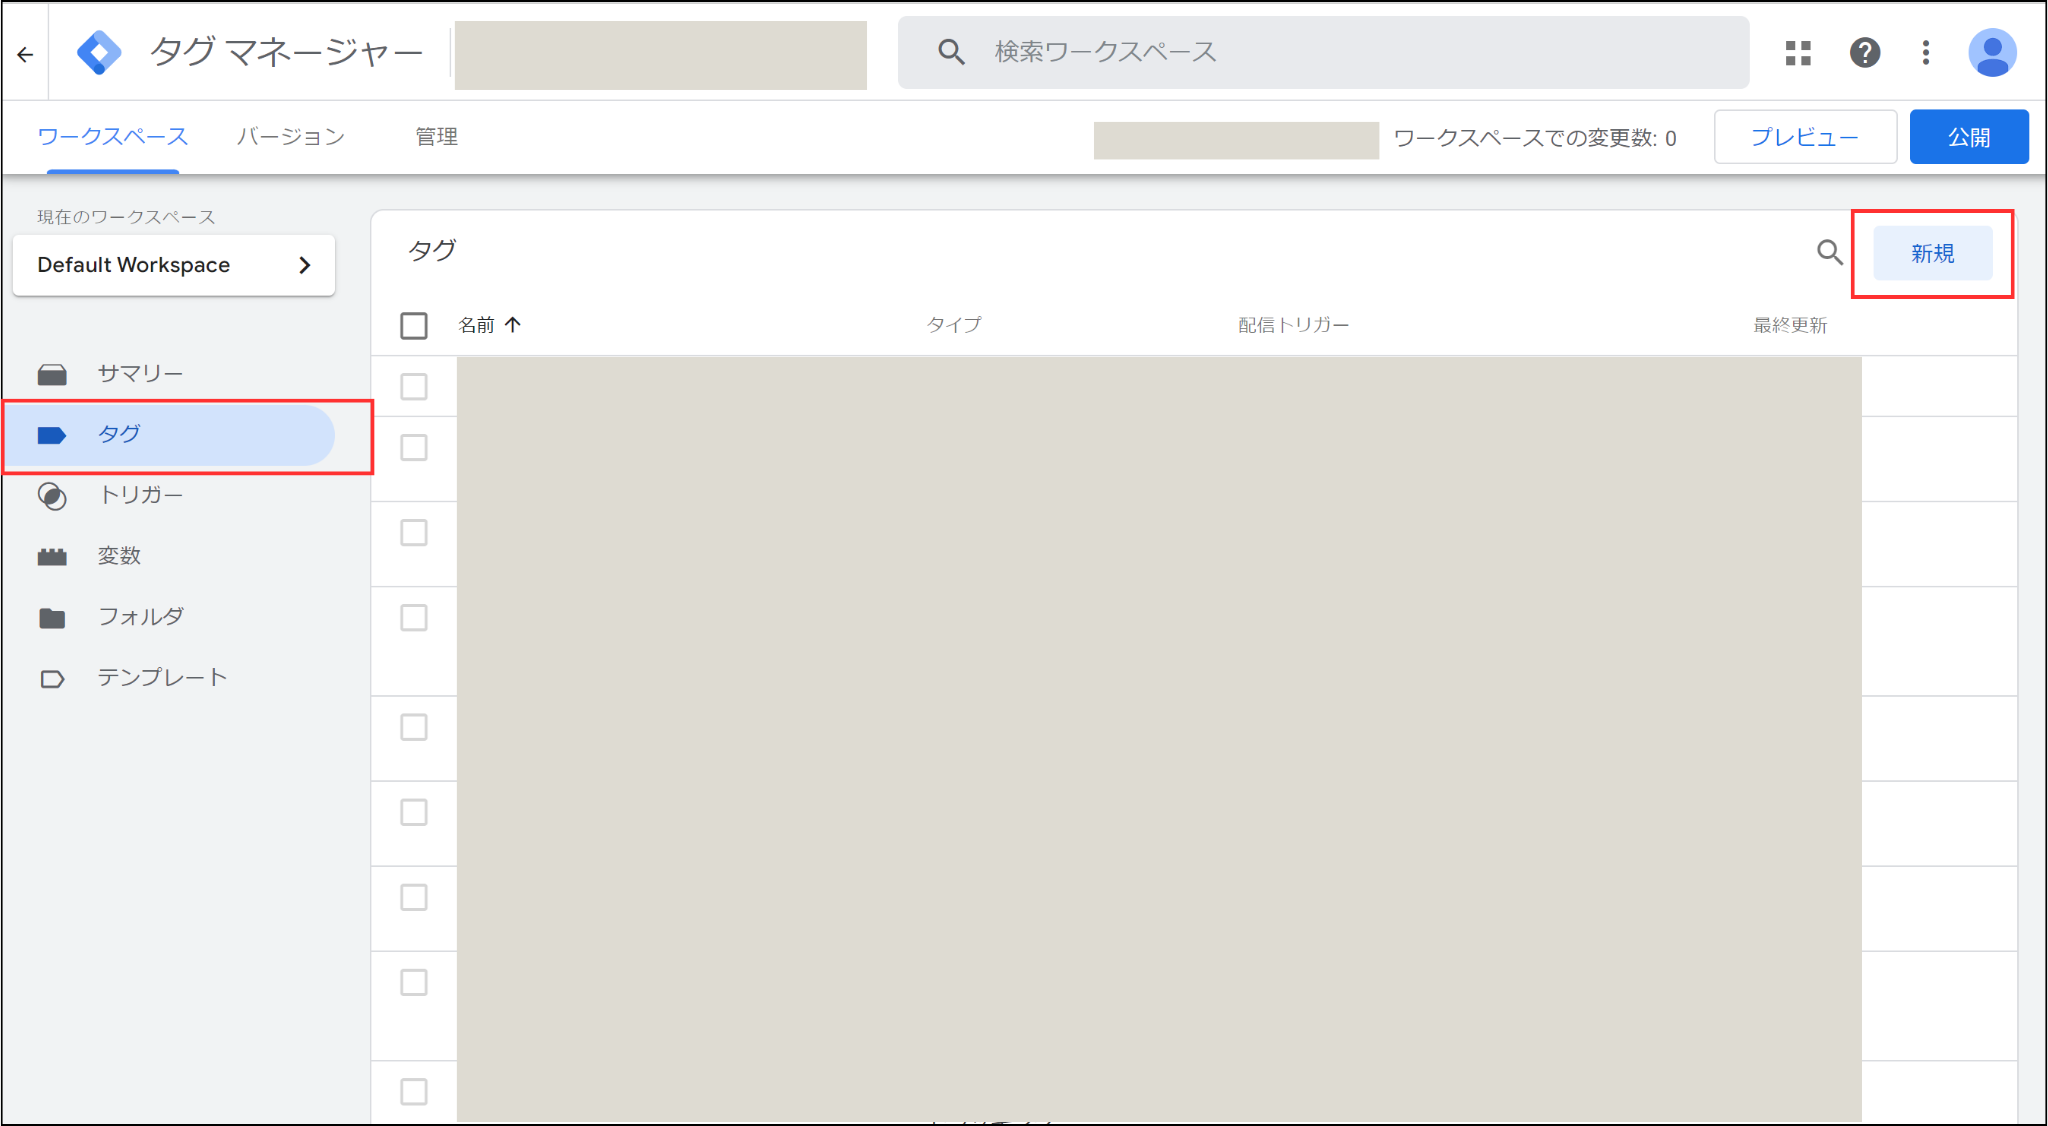
Task: Switch to the ワークスペース tab
Action: pos(112,137)
